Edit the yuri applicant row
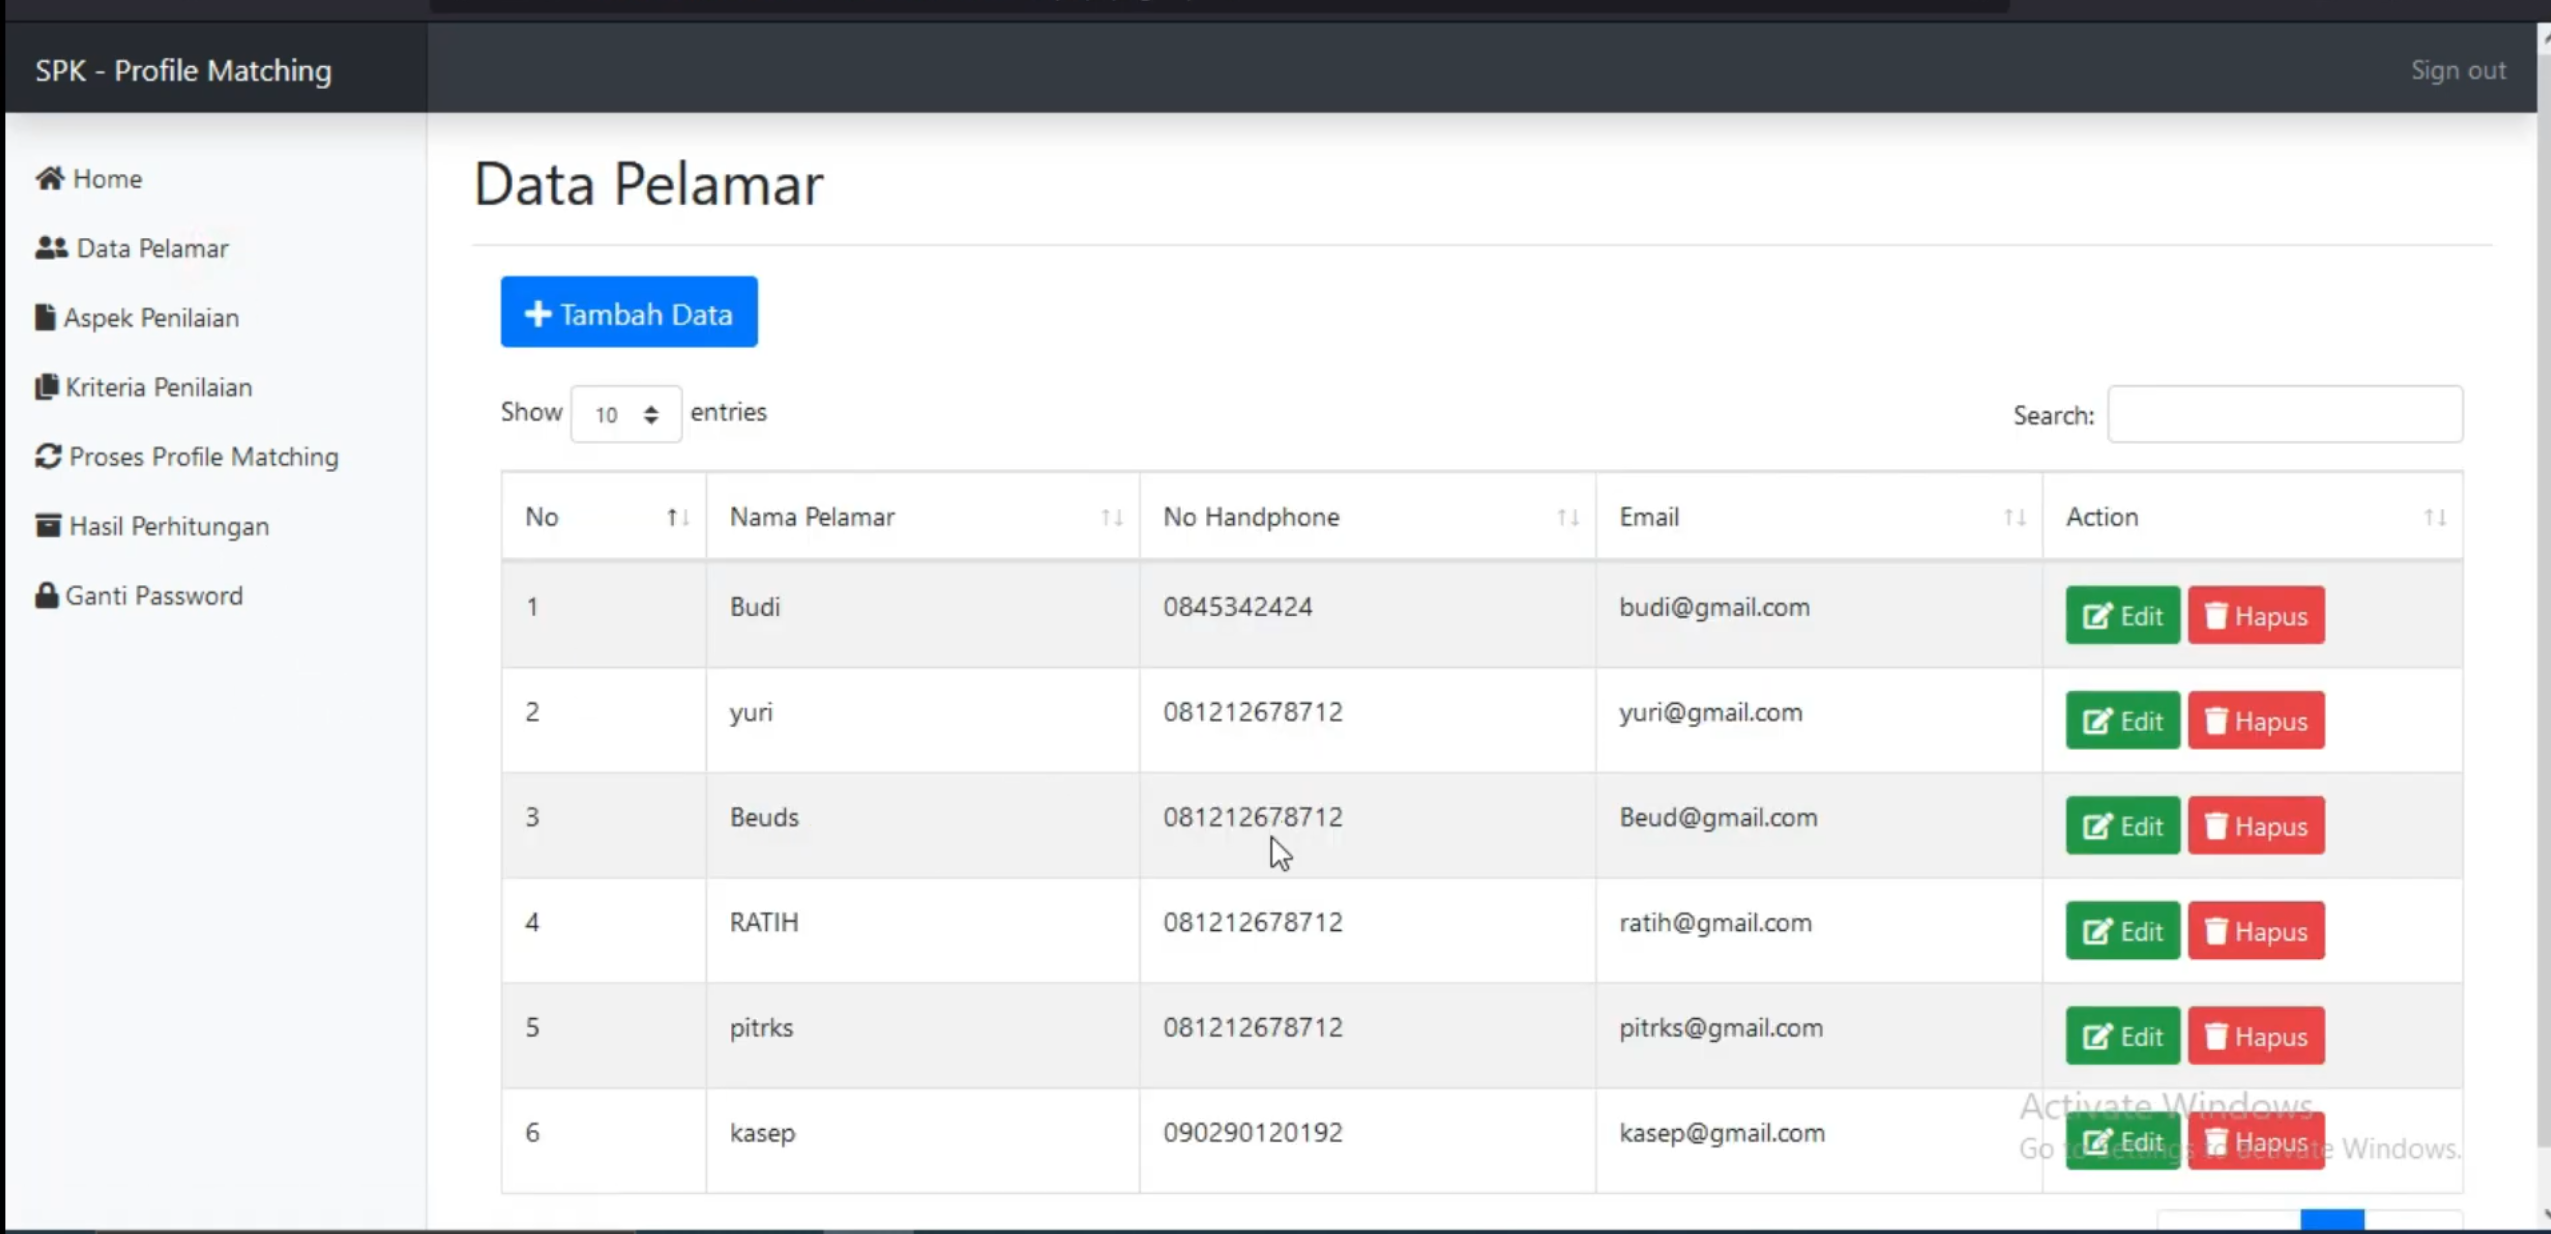This screenshot has width=2551, height=1234. [x=2123, y=720]
